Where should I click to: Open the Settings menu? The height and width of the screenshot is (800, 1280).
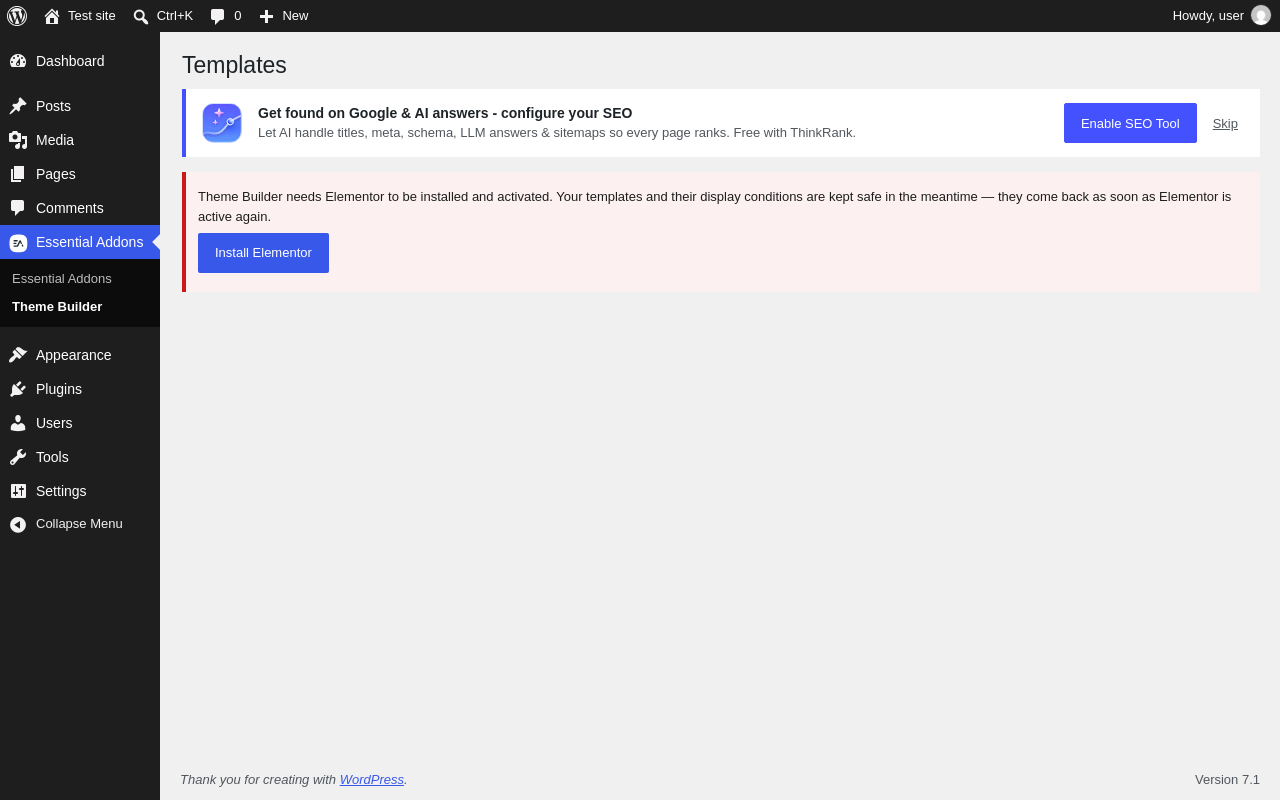pos(80,491)
